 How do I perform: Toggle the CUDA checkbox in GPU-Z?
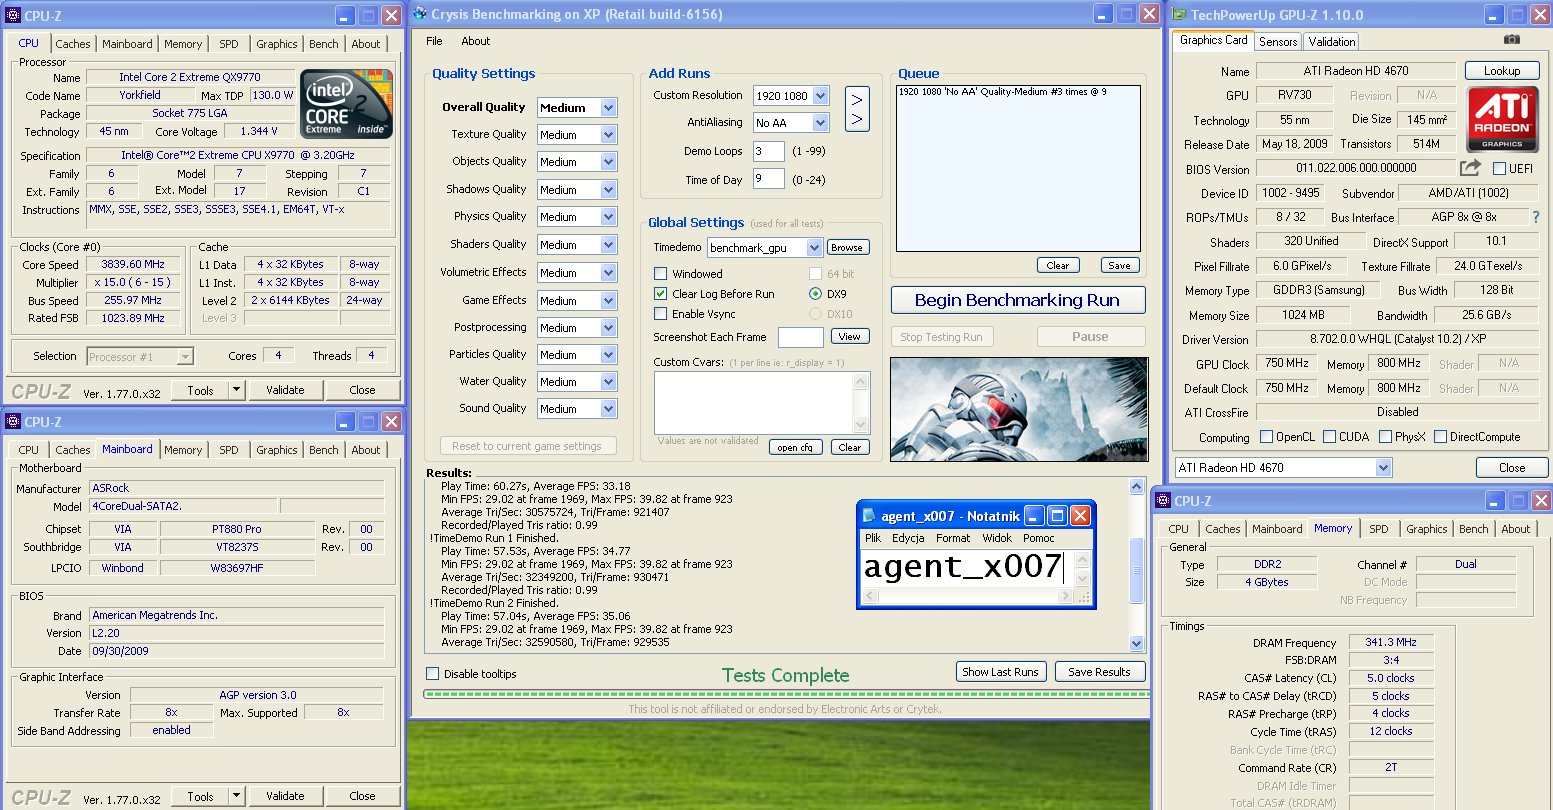[x=1329, y=437]
